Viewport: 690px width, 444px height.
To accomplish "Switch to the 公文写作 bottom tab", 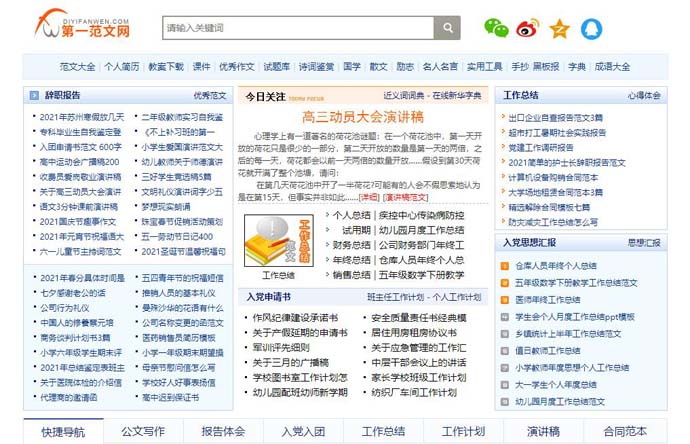I will (x=143, y=431).
